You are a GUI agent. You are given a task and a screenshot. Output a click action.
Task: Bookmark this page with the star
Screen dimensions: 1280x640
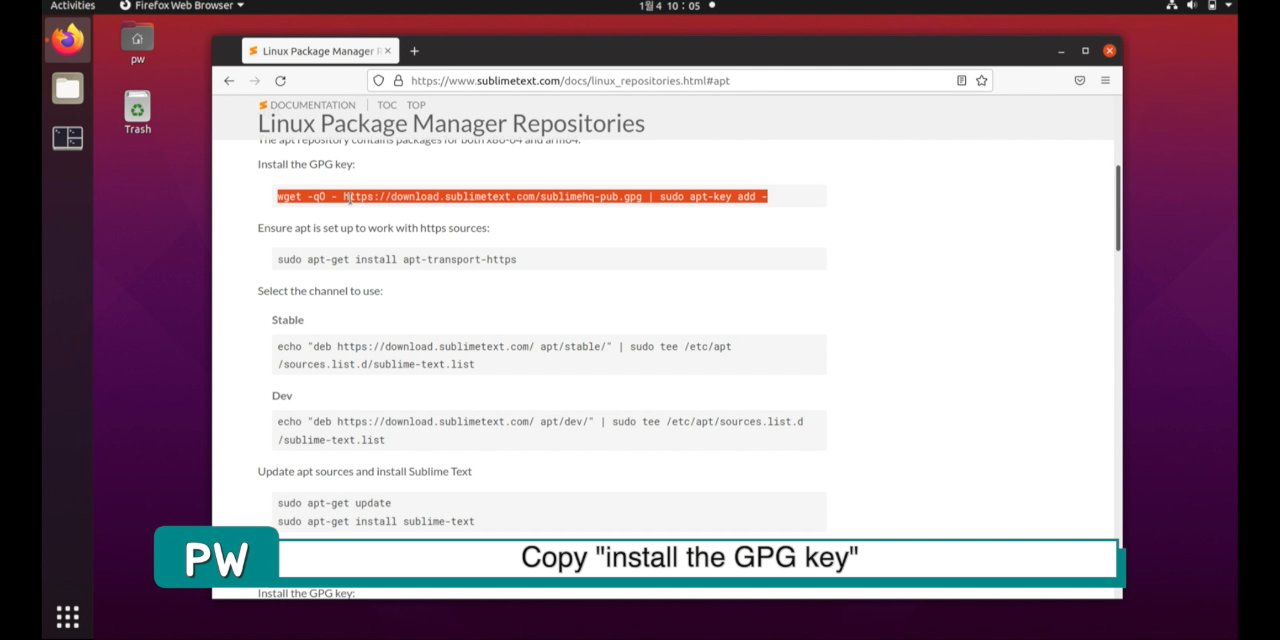coord(982,81)
